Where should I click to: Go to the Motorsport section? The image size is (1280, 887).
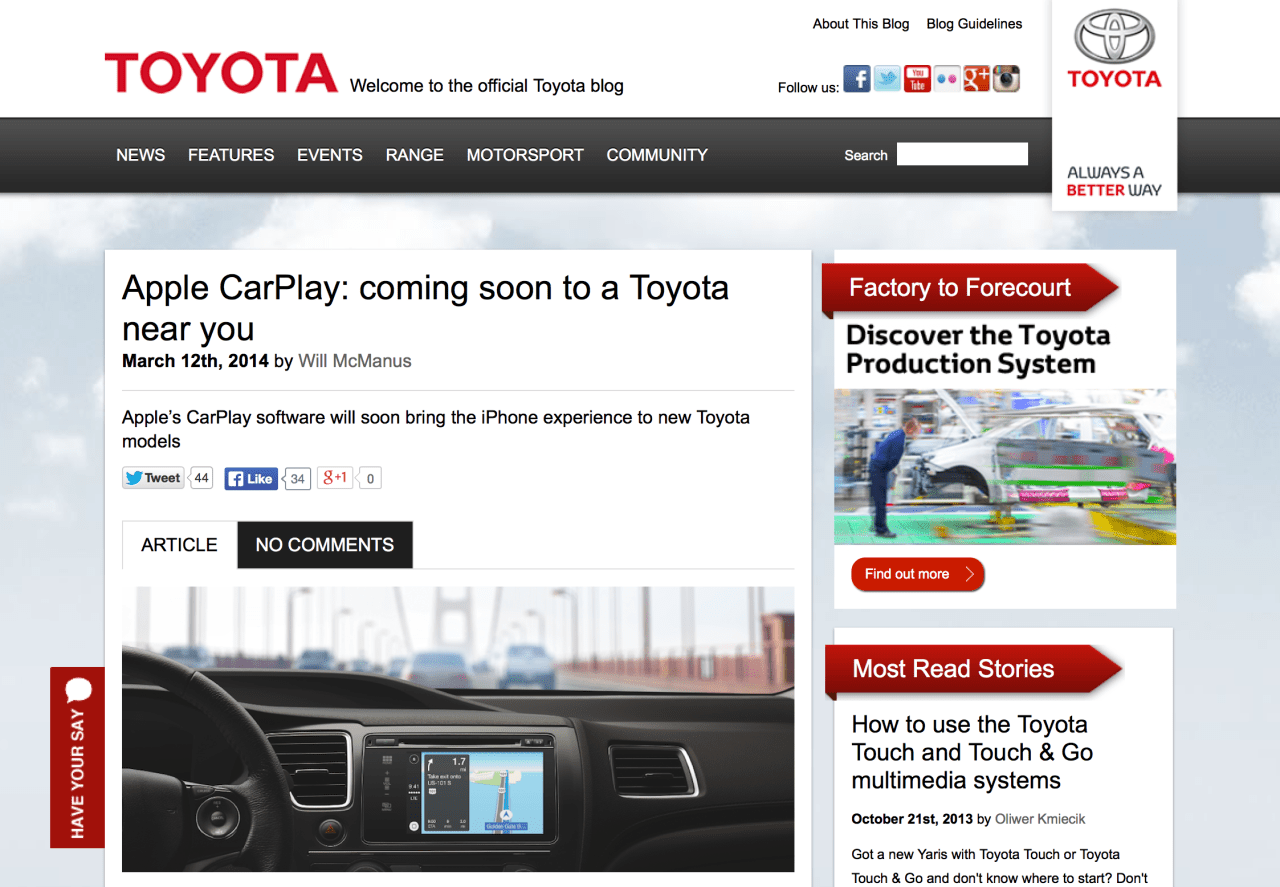click(525, 155)
